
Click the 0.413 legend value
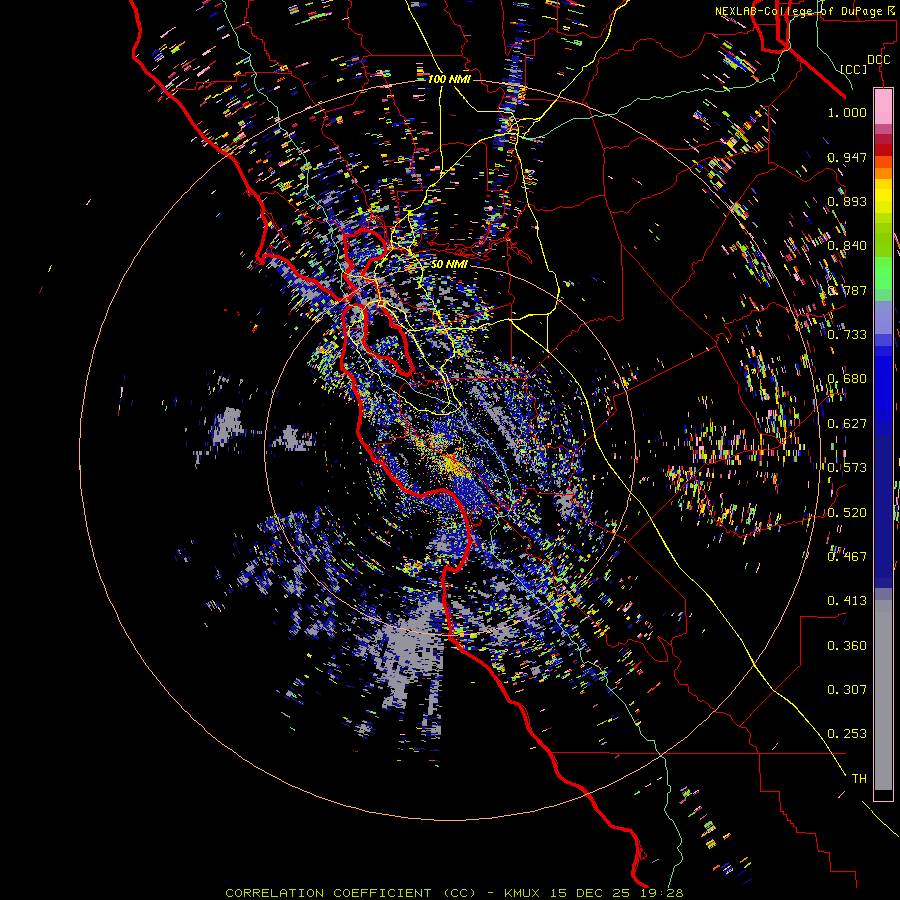click(847, 601)
